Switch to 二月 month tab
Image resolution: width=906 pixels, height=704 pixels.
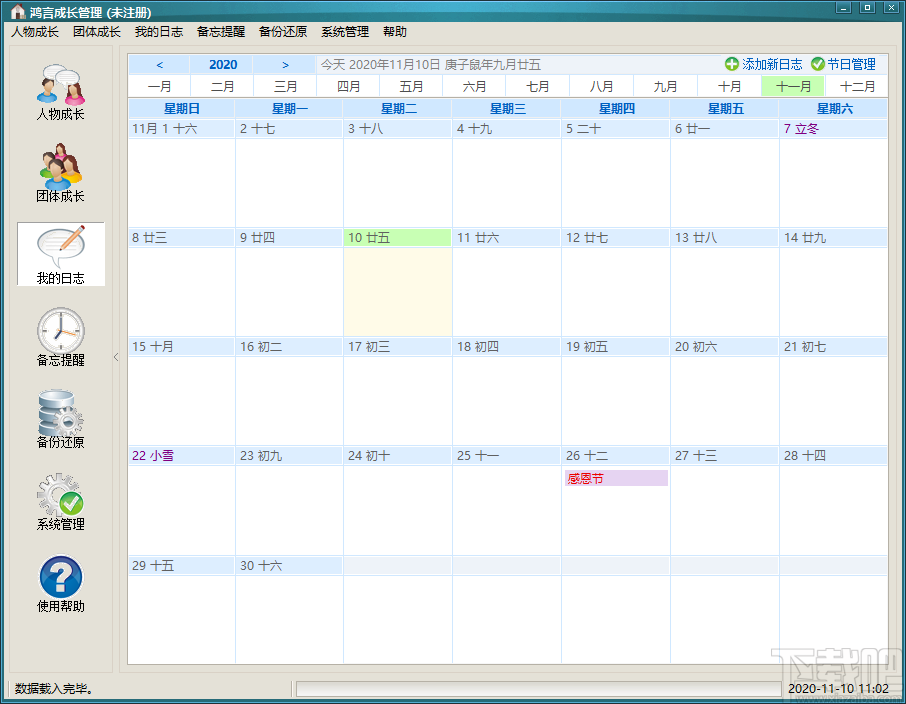click(x=222, y=87)
